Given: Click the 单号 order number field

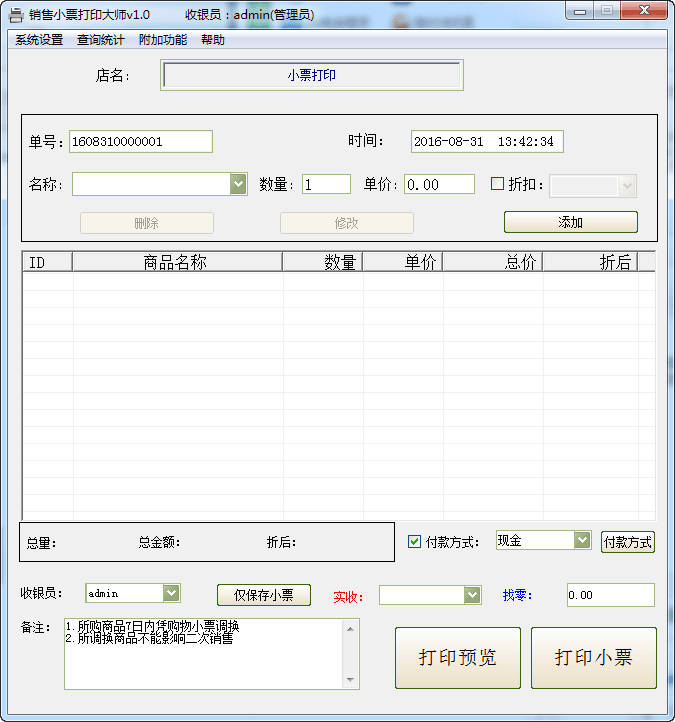Looking at the screenshot, I should point(141,142).
